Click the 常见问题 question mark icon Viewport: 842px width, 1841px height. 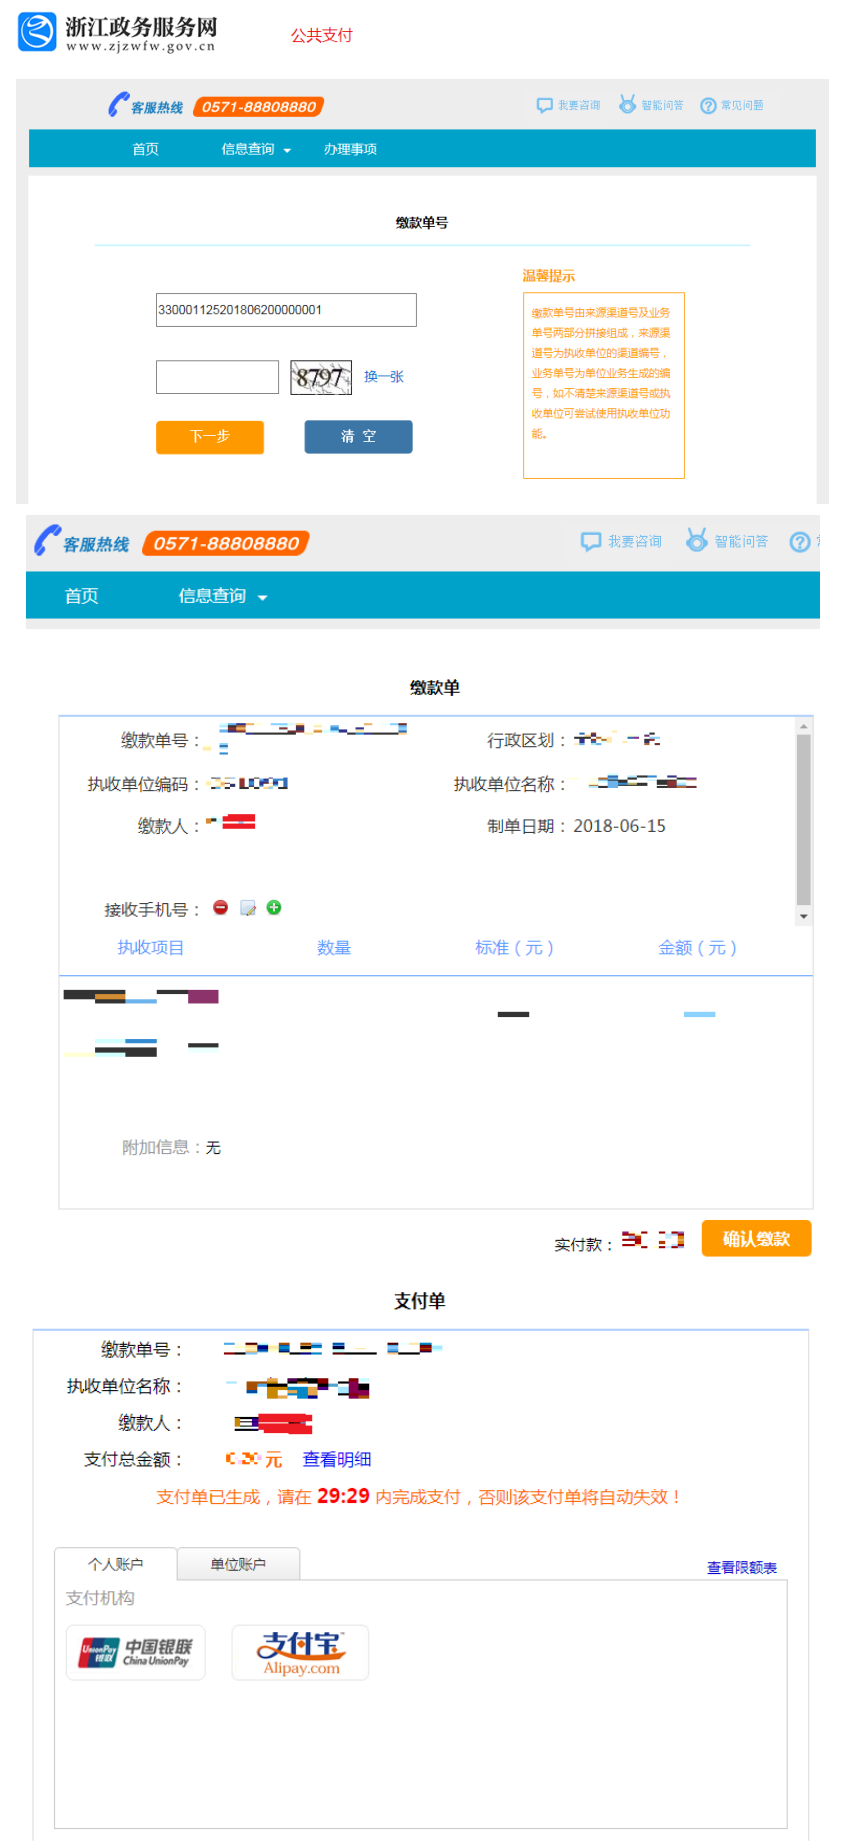click(708, 105)
